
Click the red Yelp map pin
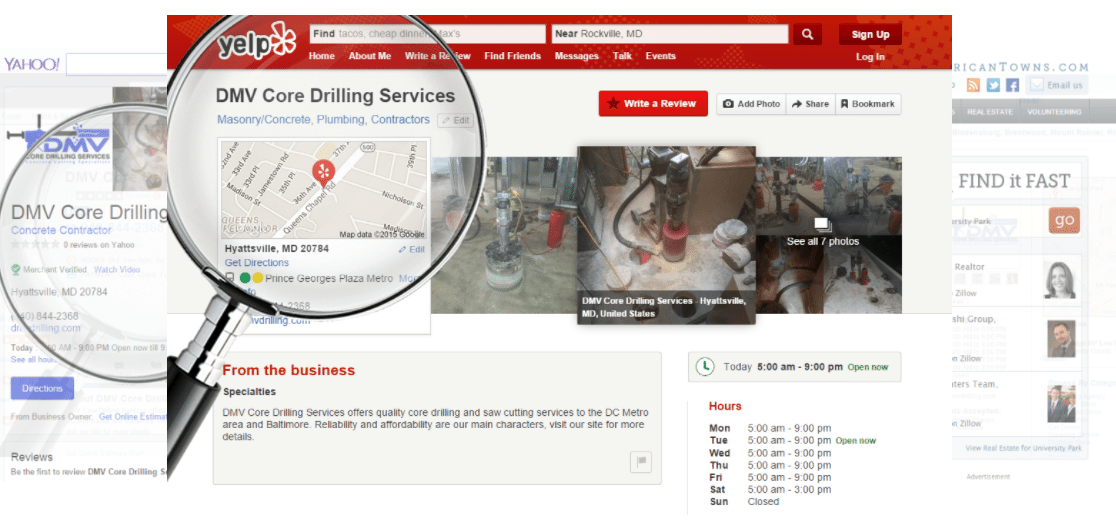(324, 172)
